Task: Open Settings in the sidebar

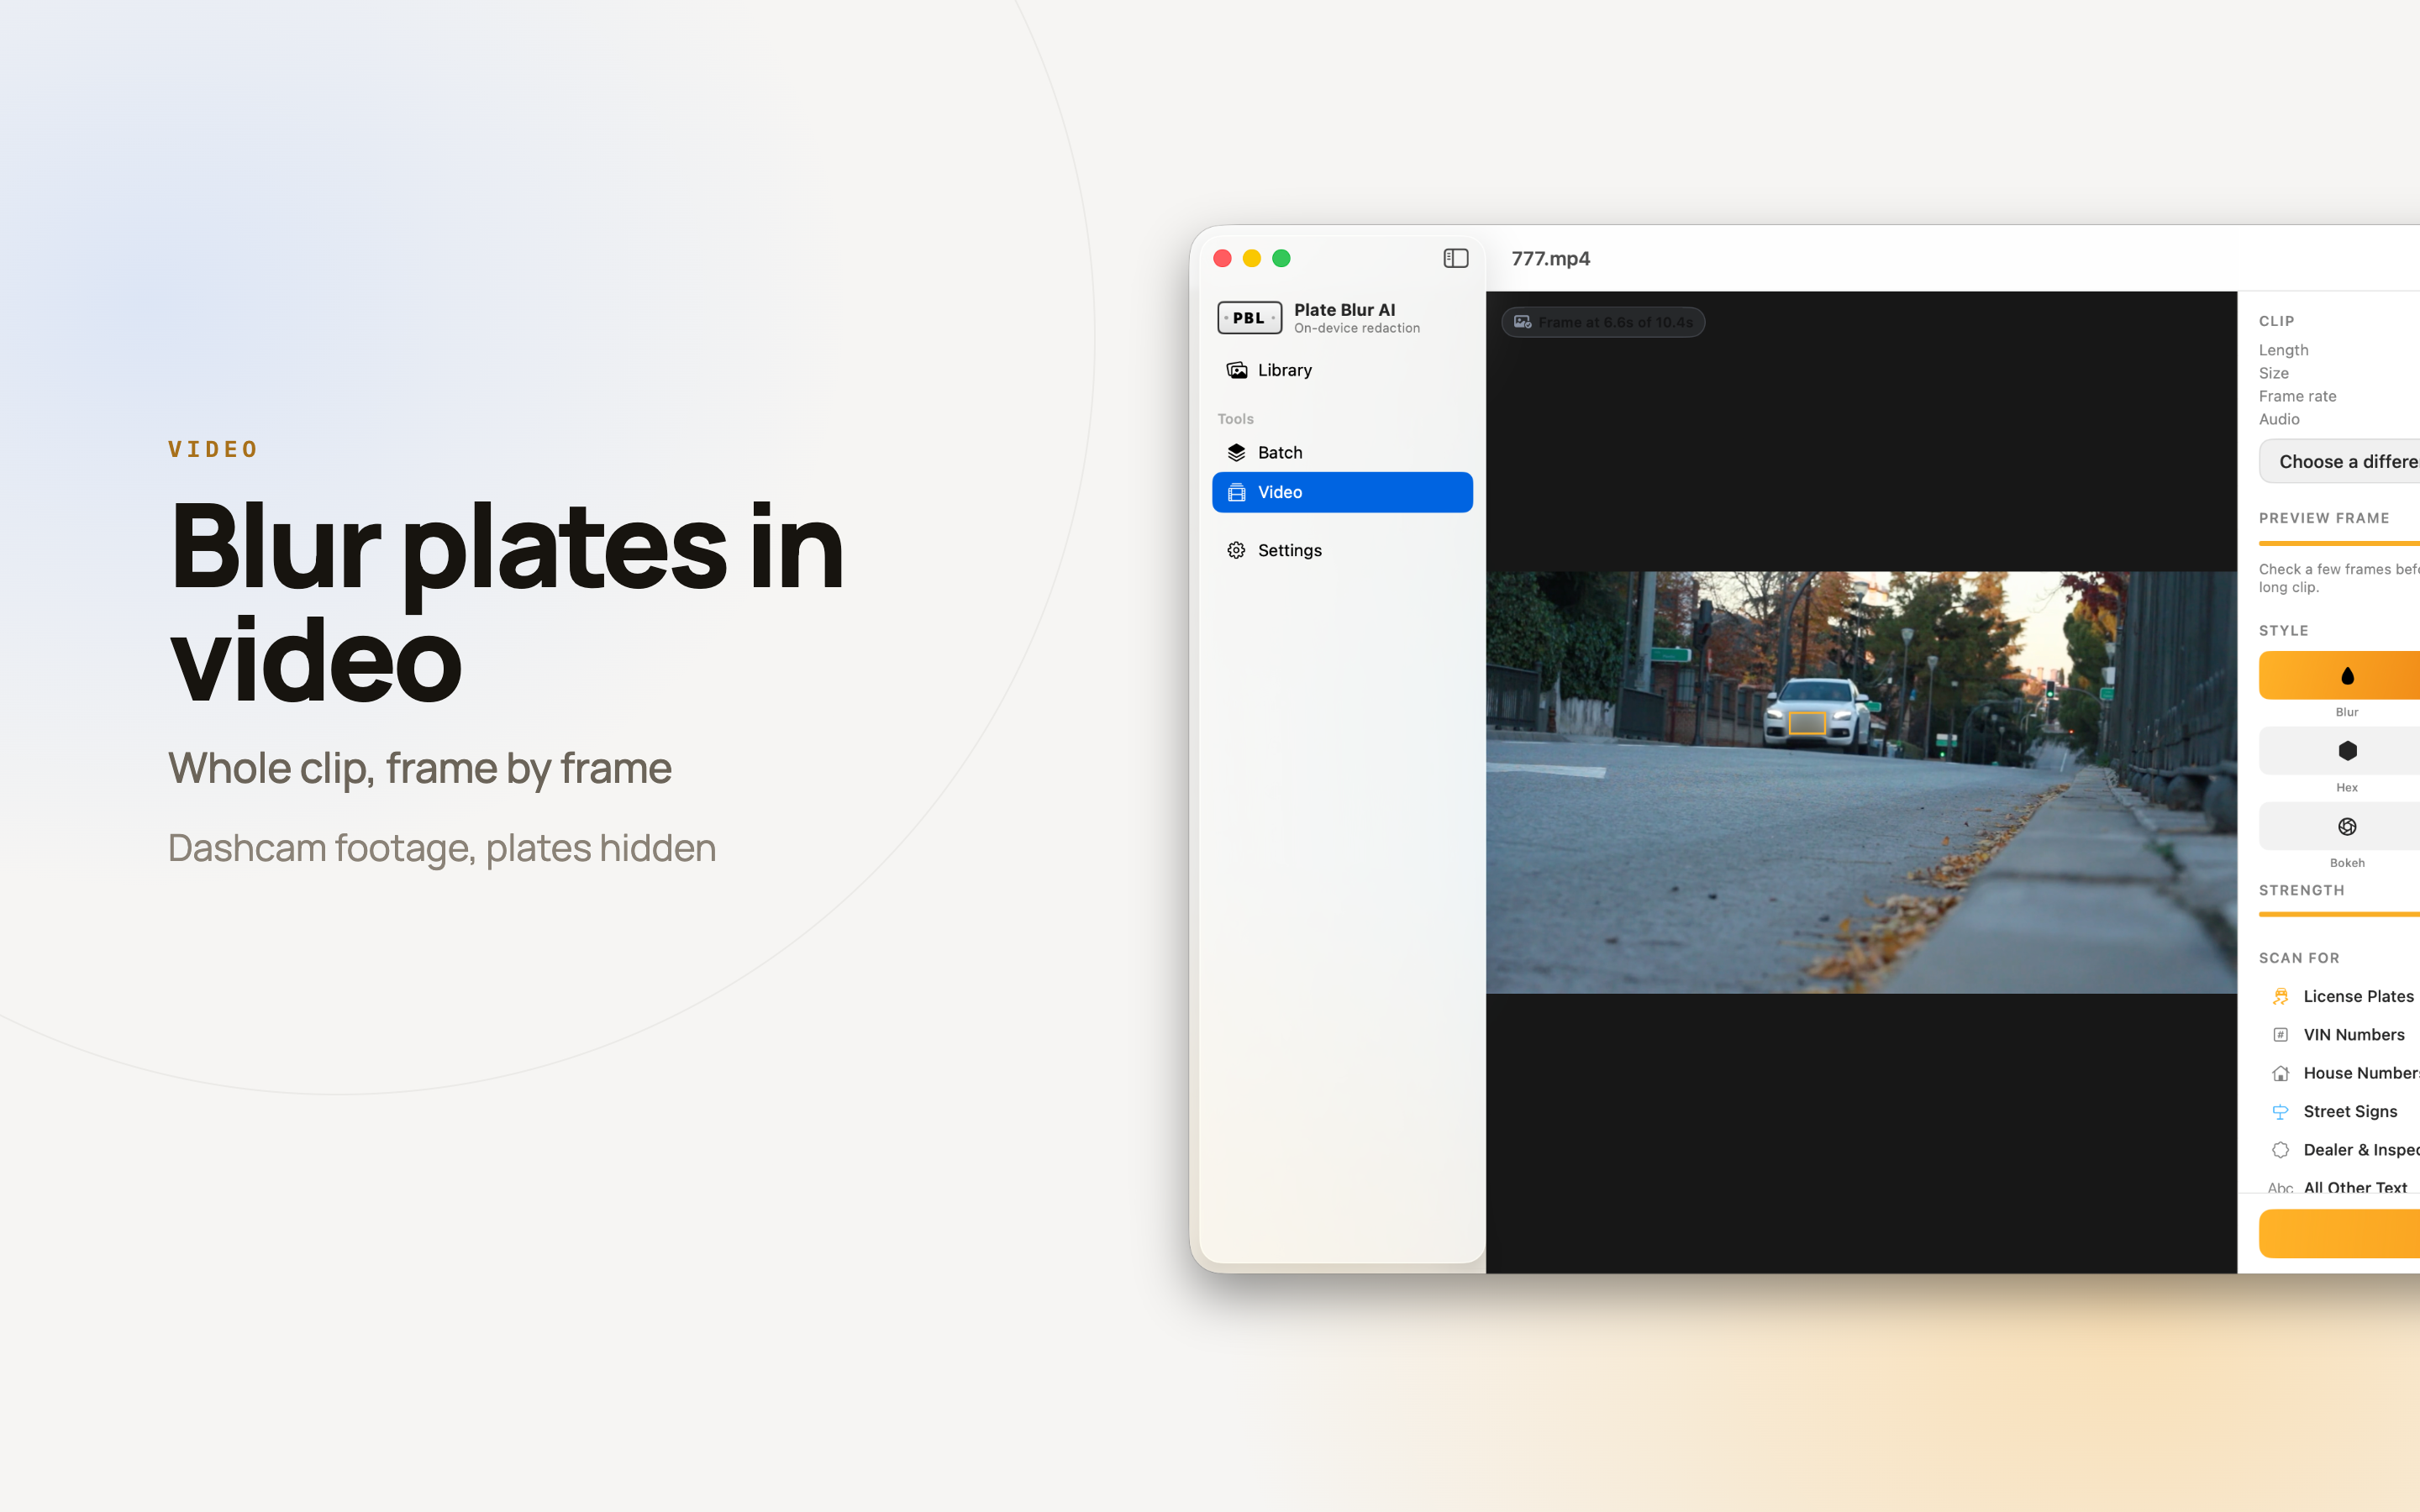Action: pos(1342,550)
